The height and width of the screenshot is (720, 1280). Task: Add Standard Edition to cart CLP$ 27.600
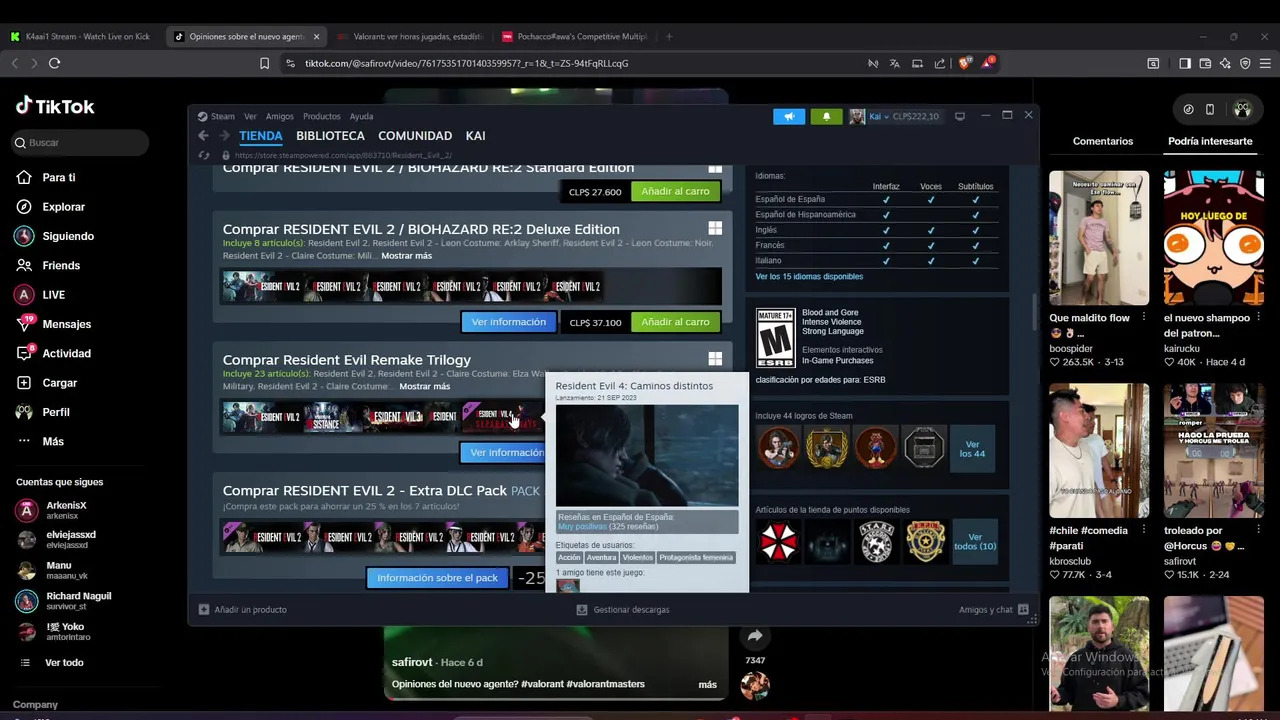tap(675, 191)
